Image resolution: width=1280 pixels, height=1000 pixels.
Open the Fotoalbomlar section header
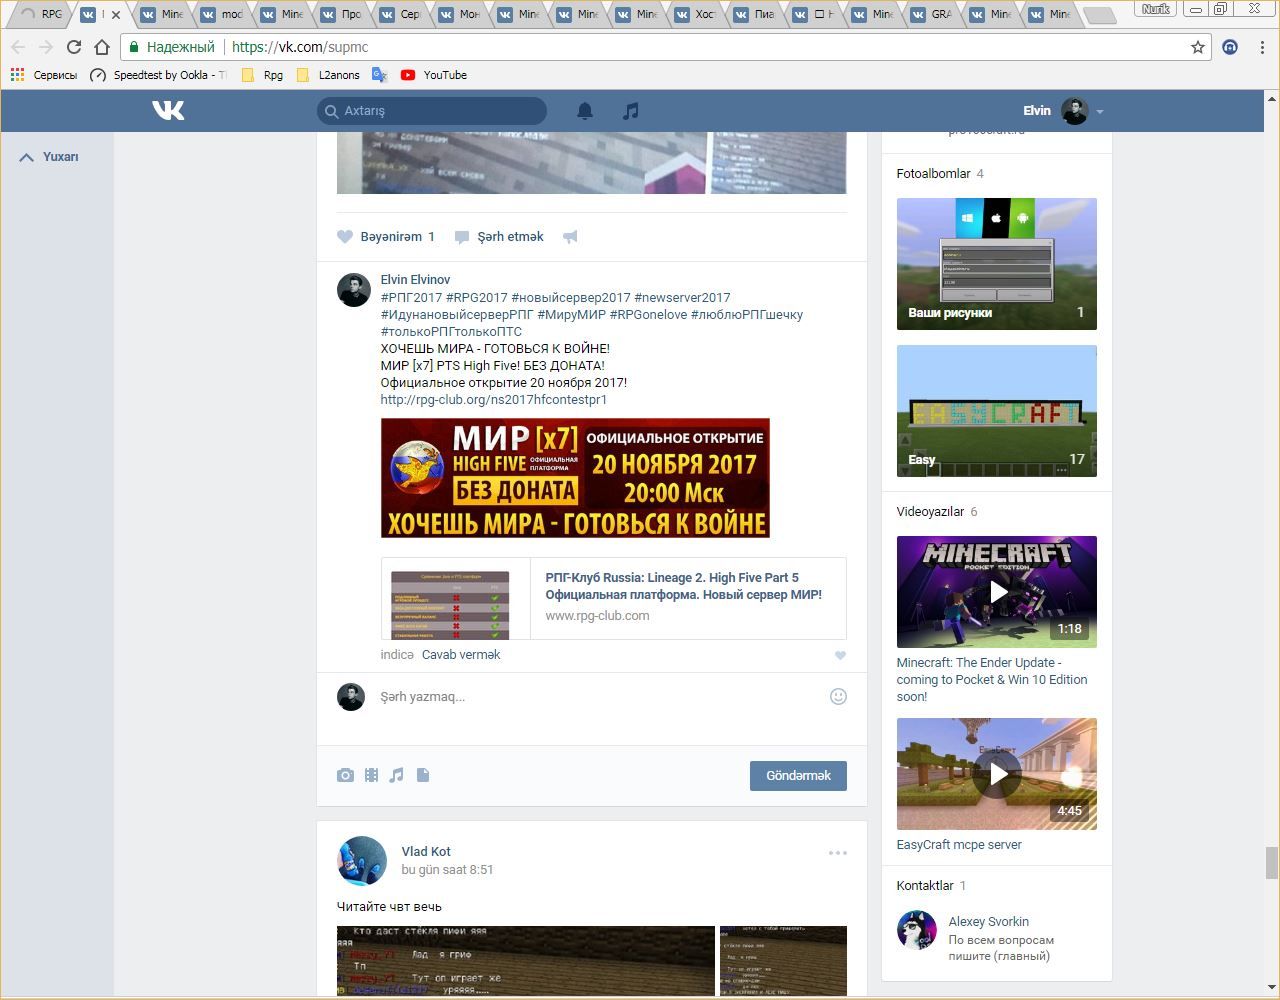point(934,174)
